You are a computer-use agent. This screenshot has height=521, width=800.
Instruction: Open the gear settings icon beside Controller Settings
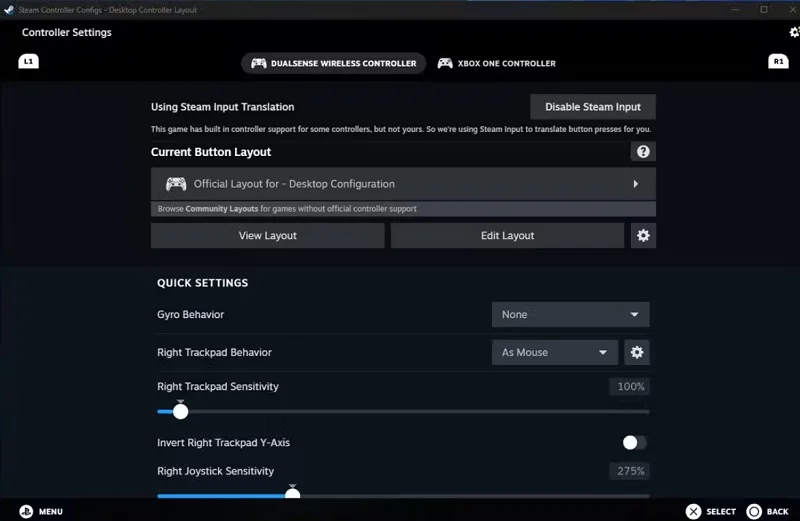point(794,32)
